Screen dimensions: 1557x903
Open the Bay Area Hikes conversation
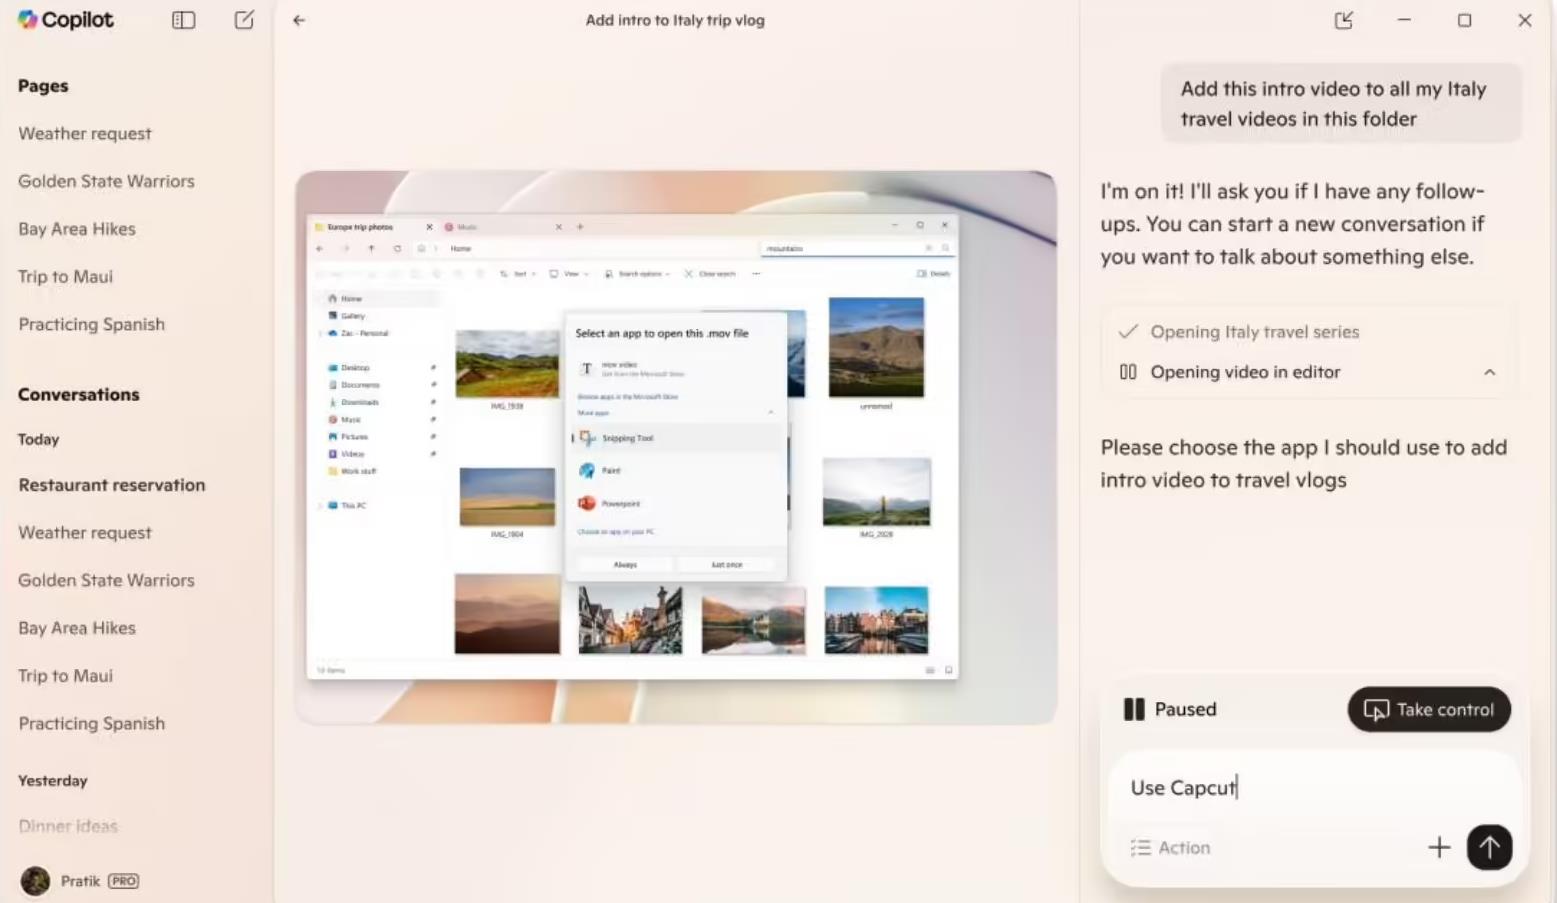(x=76, y=627)
